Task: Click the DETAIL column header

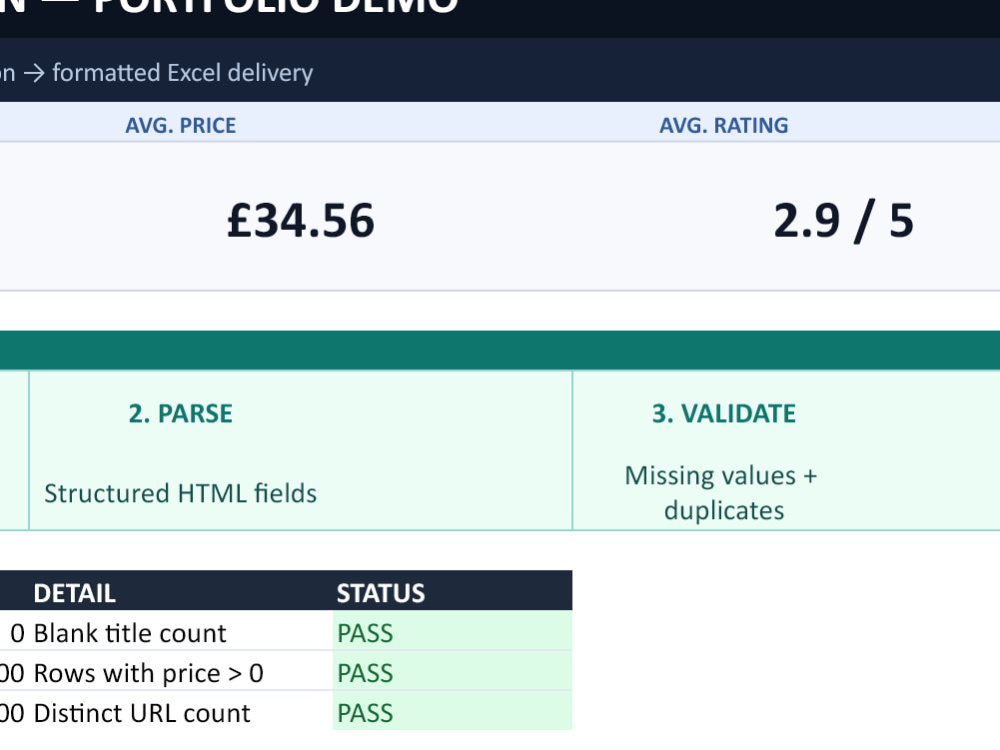Action: tap(75, 593)
